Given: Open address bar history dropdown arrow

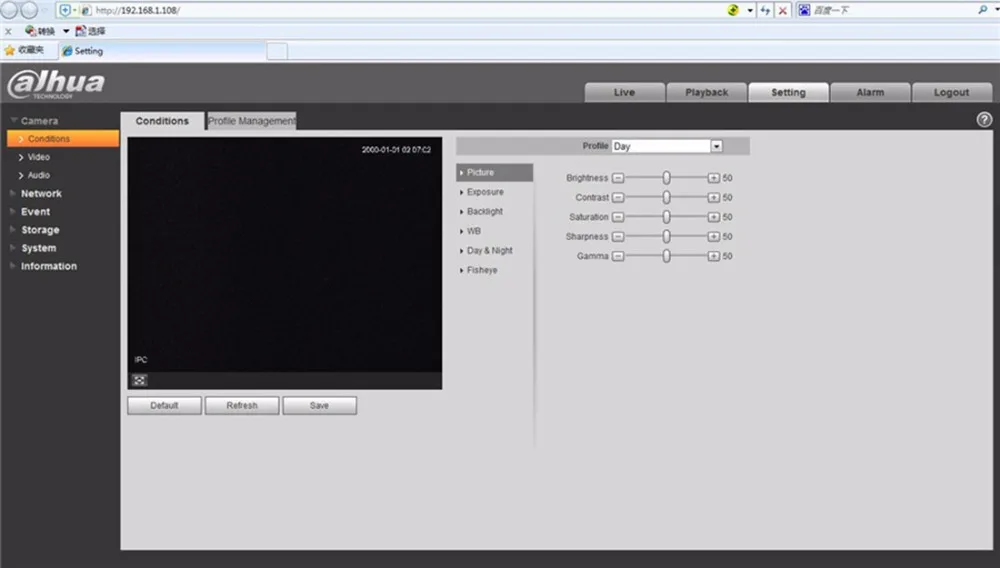Looking at the screenshot, I should tap(750, 10).
